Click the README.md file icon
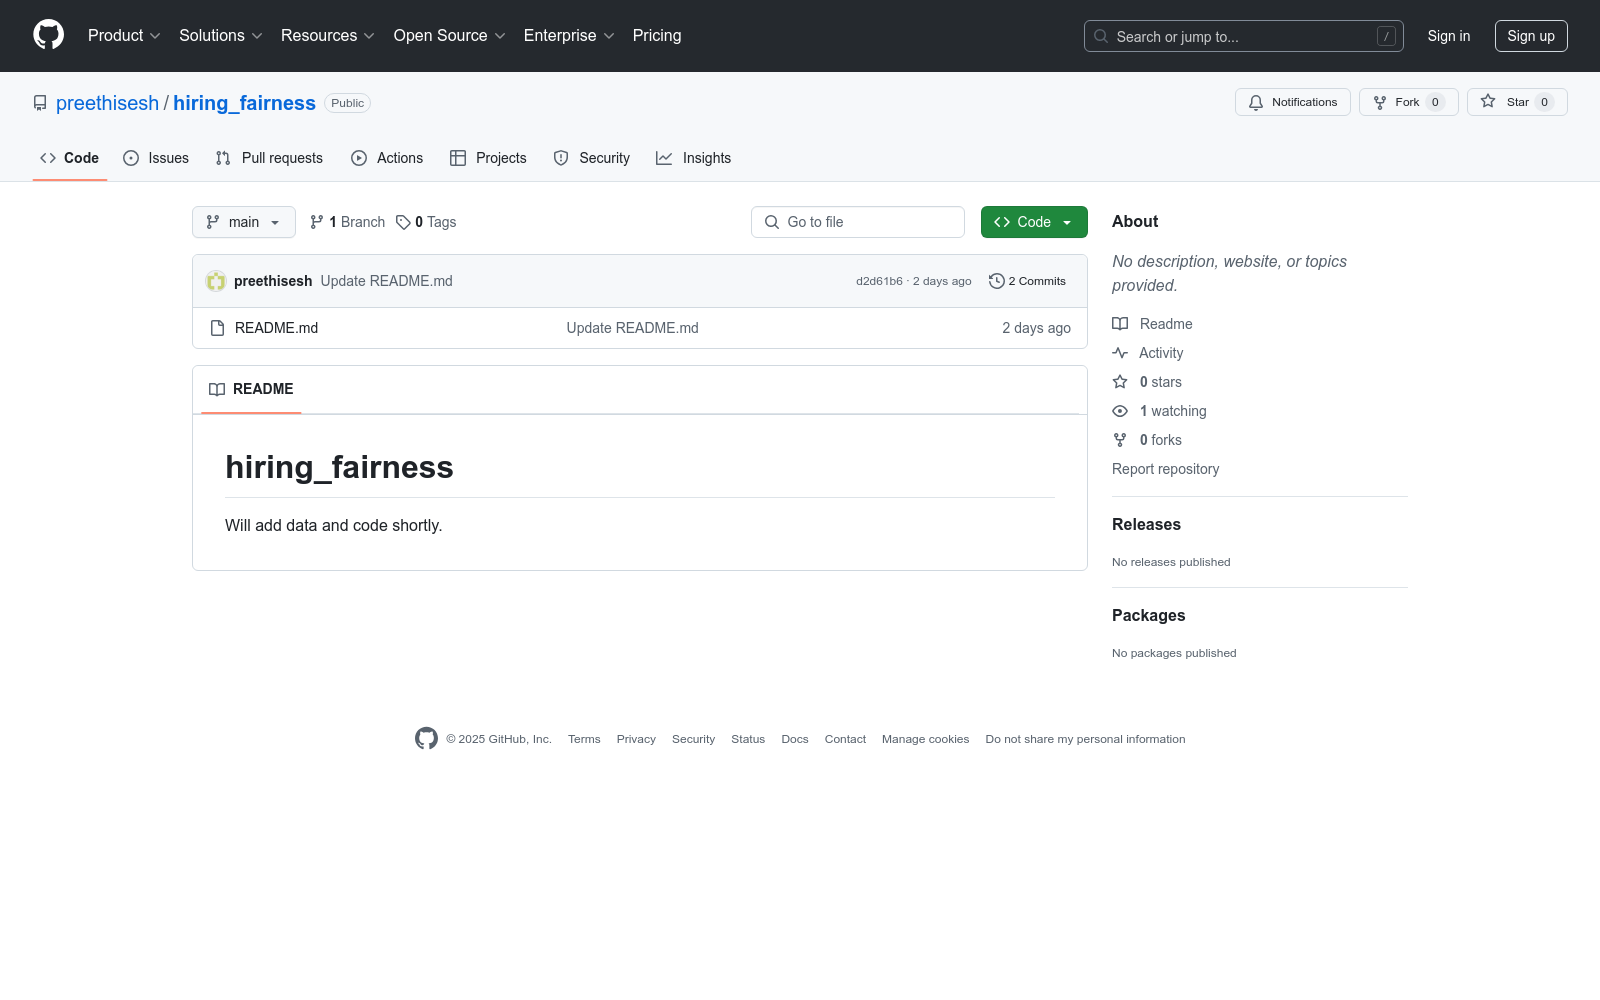1600x1000 pixels. (217, 328)
